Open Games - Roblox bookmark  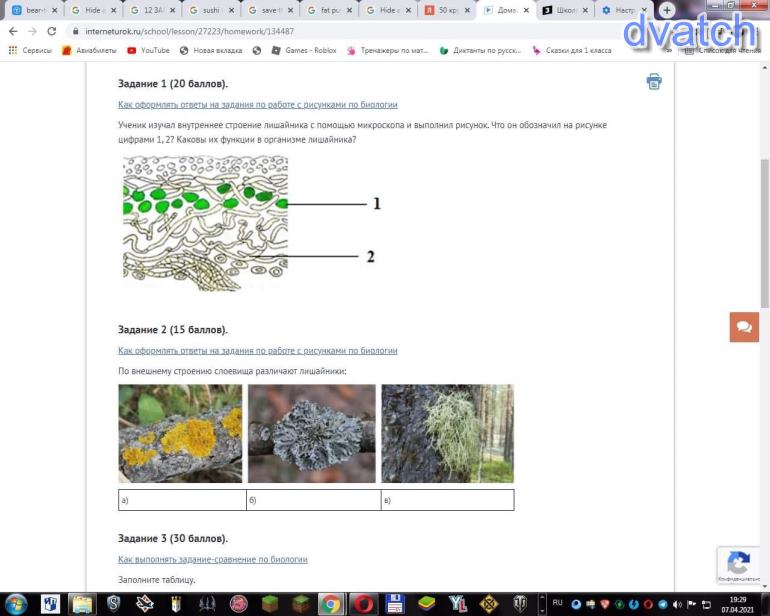coord(304,50)
